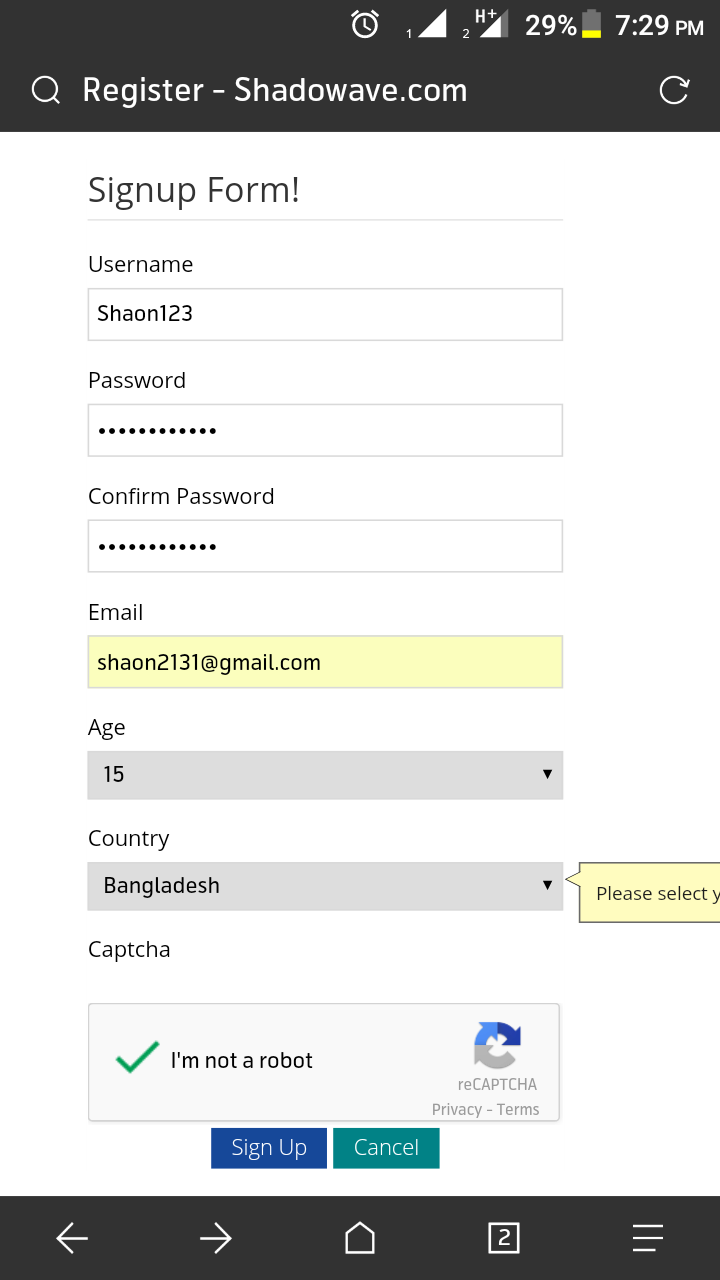This screenshot has width=720, height=1280.
Task: Open the browser hamburger menu
Action: (x=648, y=1239)
